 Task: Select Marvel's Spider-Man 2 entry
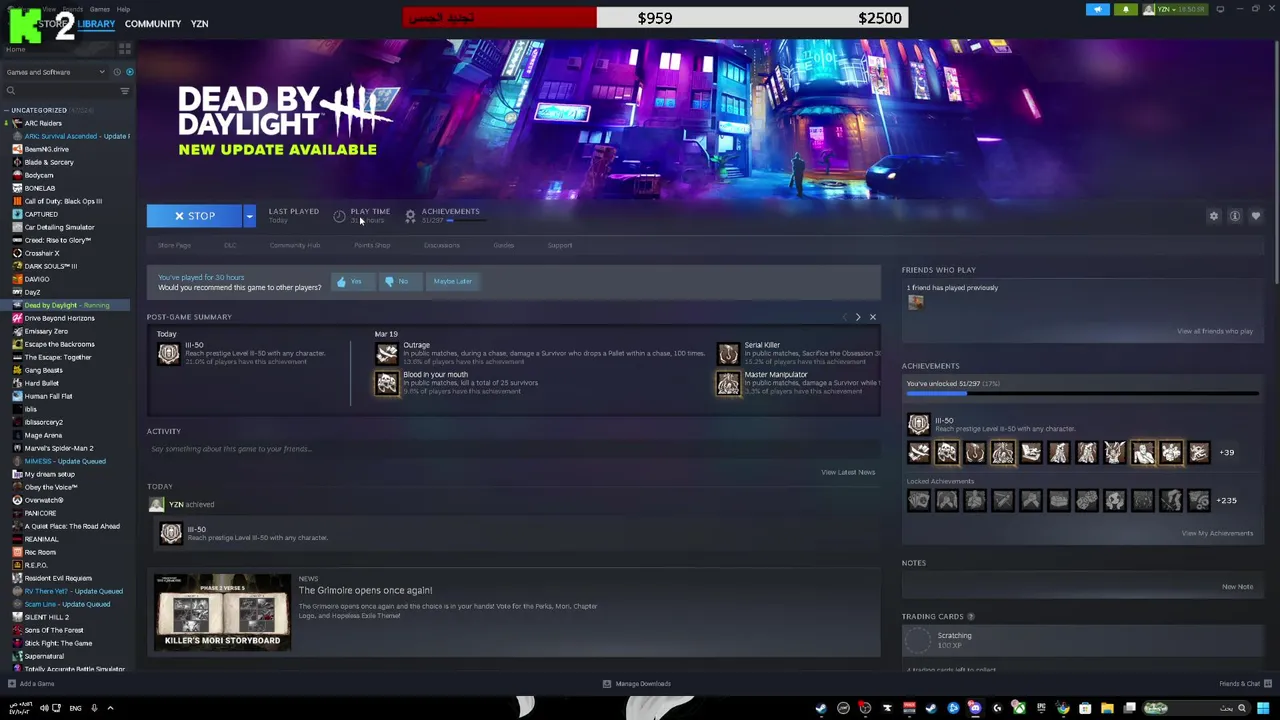[x=58, y=448]
